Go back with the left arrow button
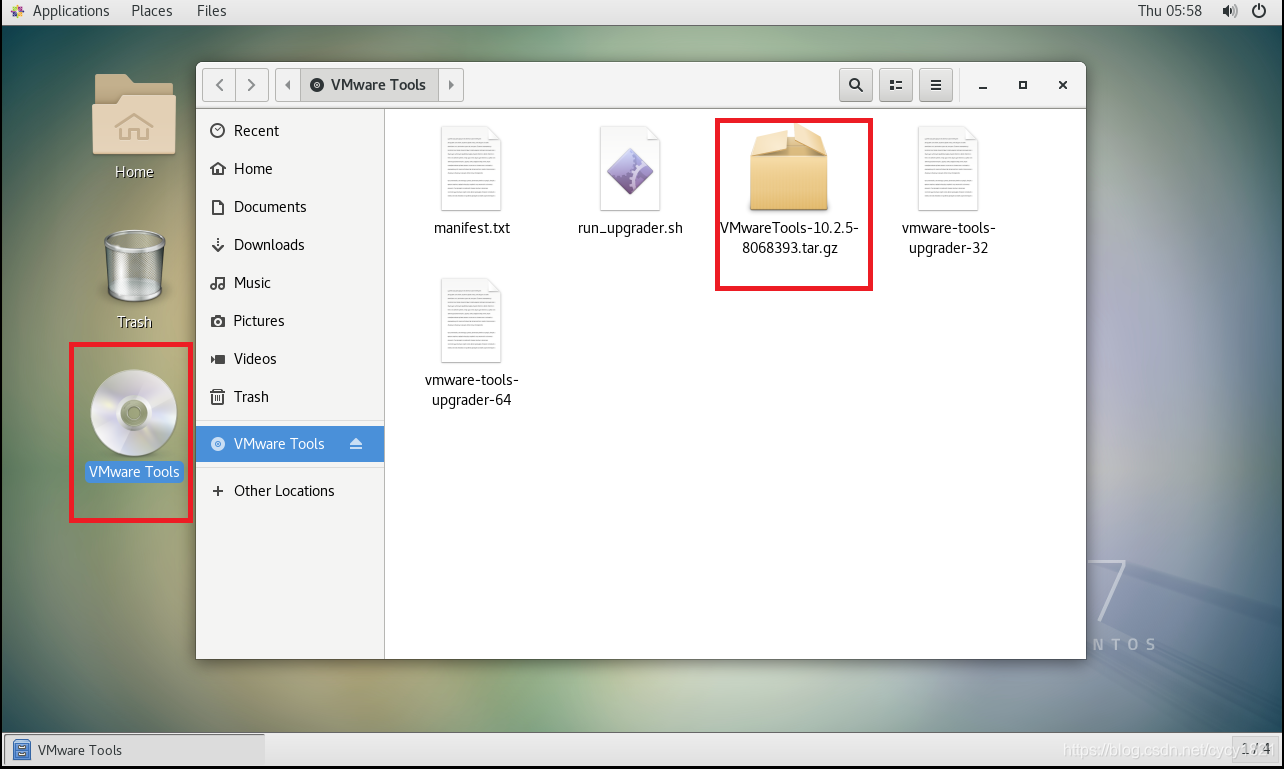 point(219,85)
